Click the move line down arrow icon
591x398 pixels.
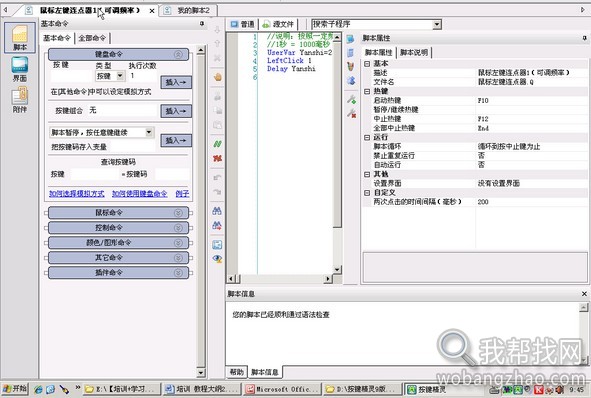coord(217,30)
